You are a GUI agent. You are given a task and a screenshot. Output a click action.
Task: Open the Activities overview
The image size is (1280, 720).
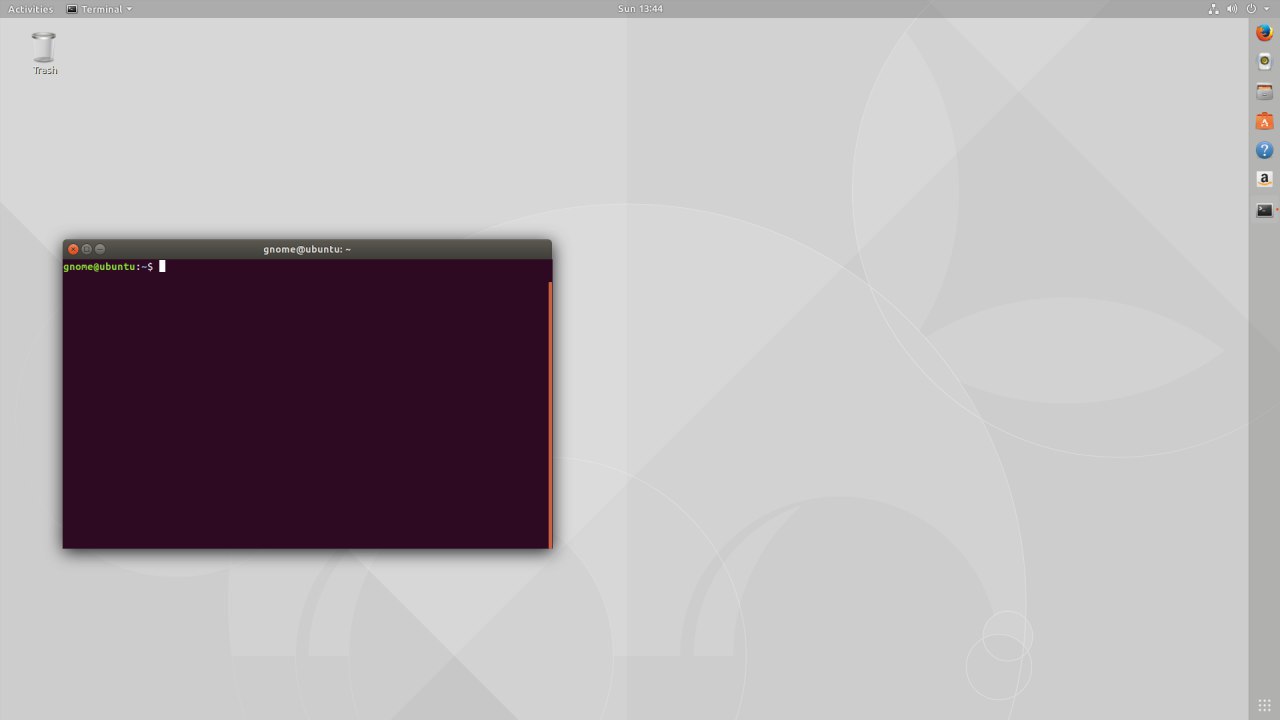click(31, 9)
